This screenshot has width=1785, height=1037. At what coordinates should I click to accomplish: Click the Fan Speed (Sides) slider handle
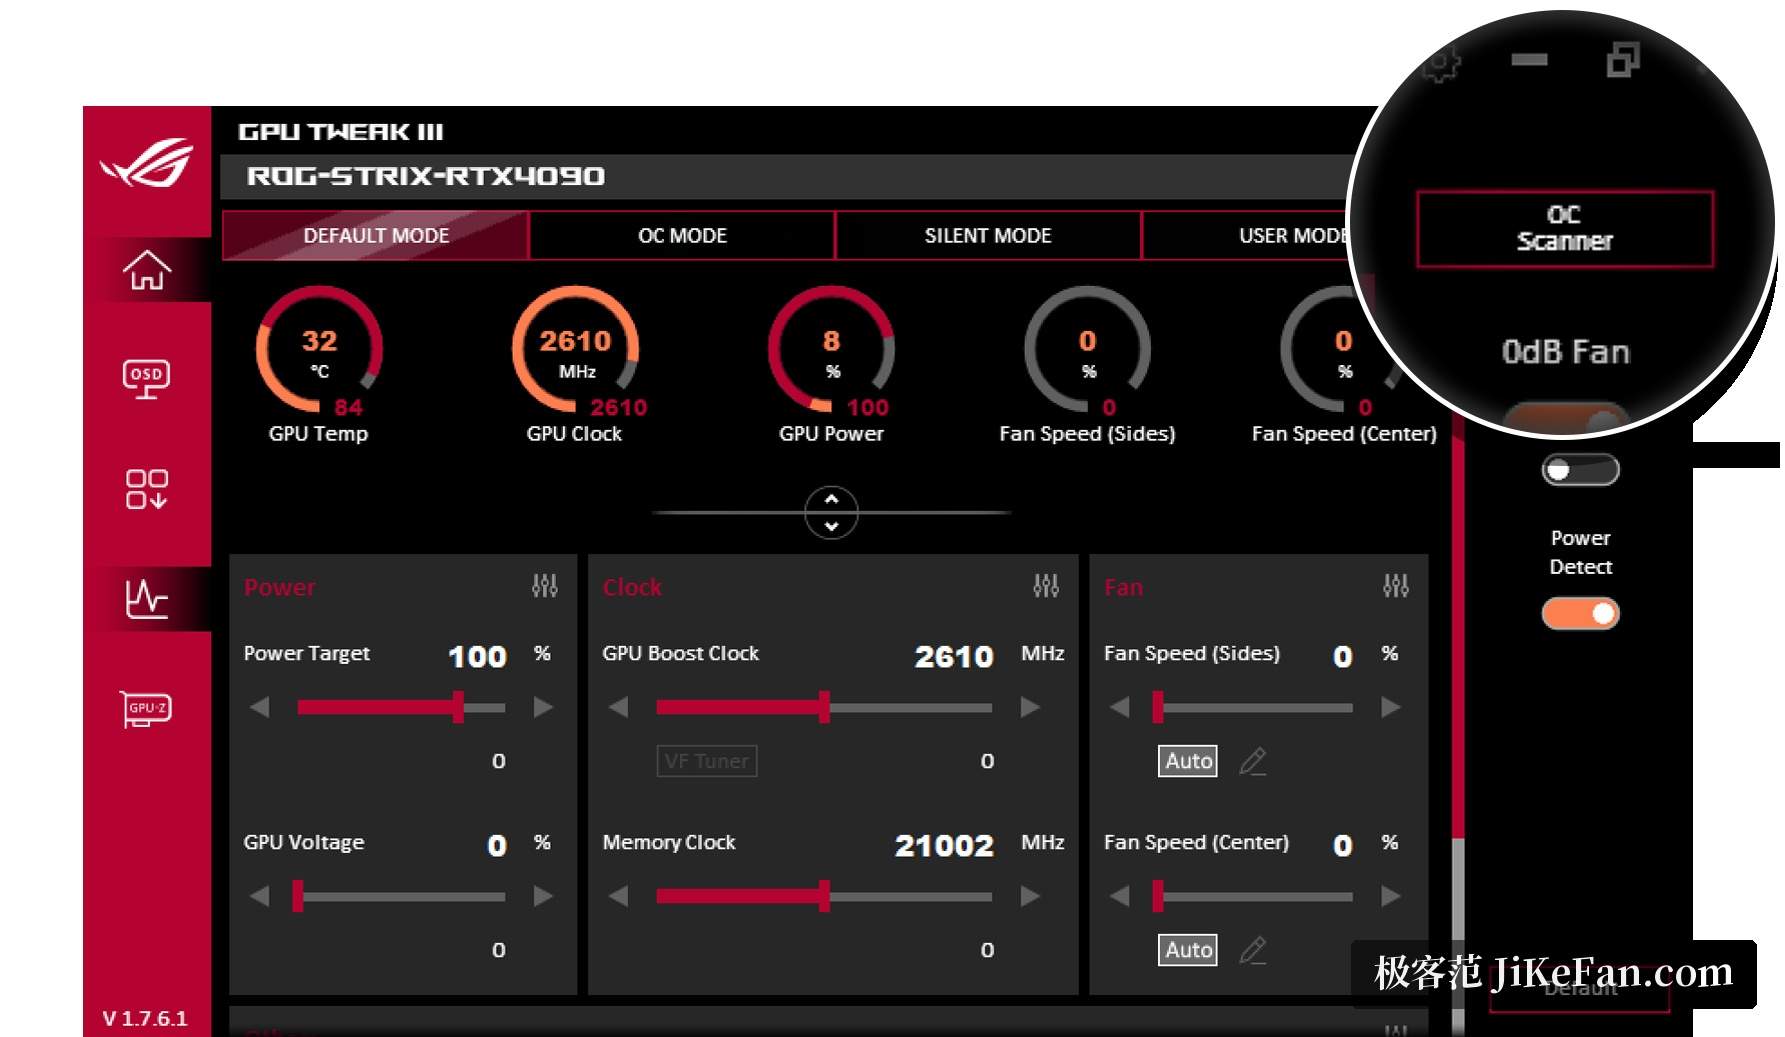(x=1158, y=707)
